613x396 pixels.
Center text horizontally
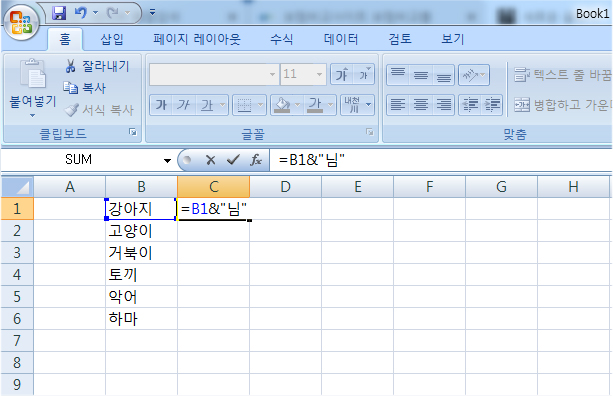coord(421,105)
